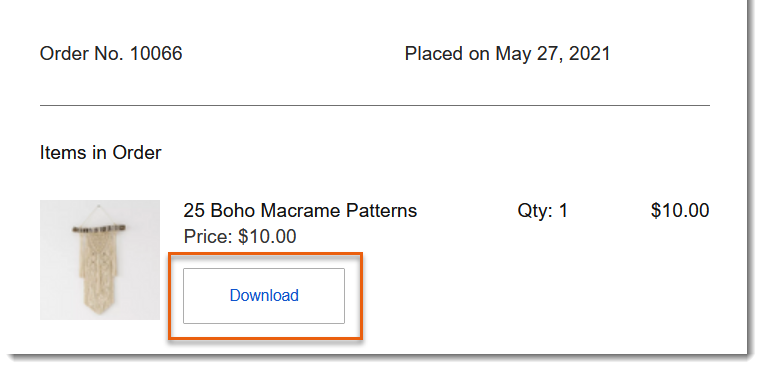
Task: Select the May 27 date text
Action: coord(527,54)
